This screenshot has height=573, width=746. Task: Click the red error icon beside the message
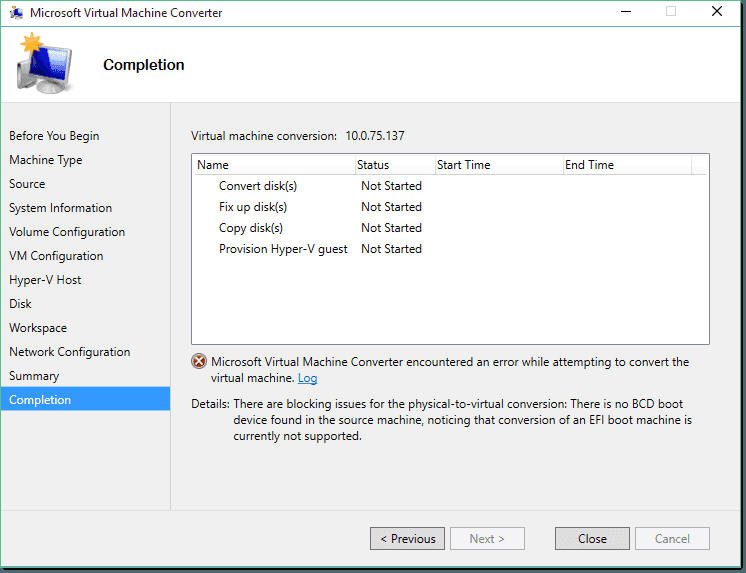point(199,362)
